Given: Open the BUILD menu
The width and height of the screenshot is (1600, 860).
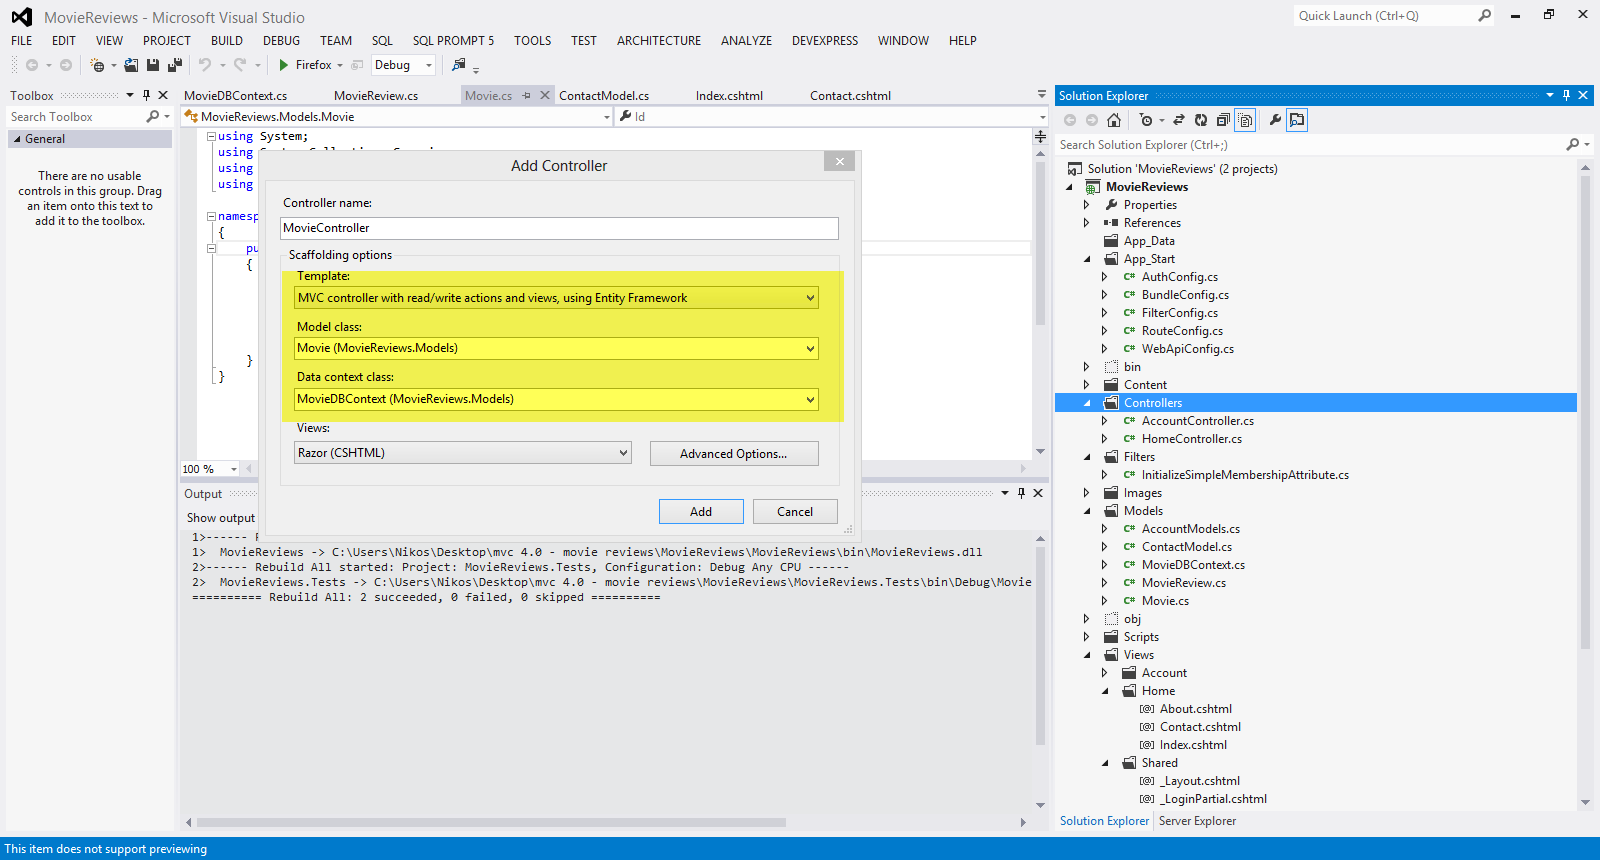Looking at the screenshot, I should [x=227, y=41].
